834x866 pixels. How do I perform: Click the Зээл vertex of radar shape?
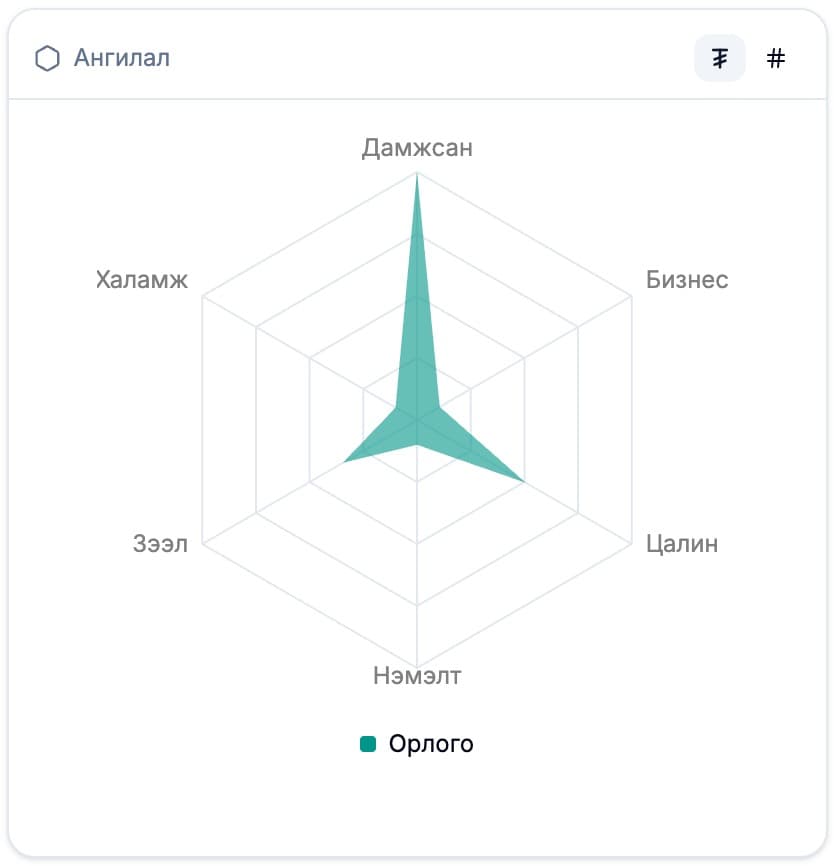(x=345, y=462)
